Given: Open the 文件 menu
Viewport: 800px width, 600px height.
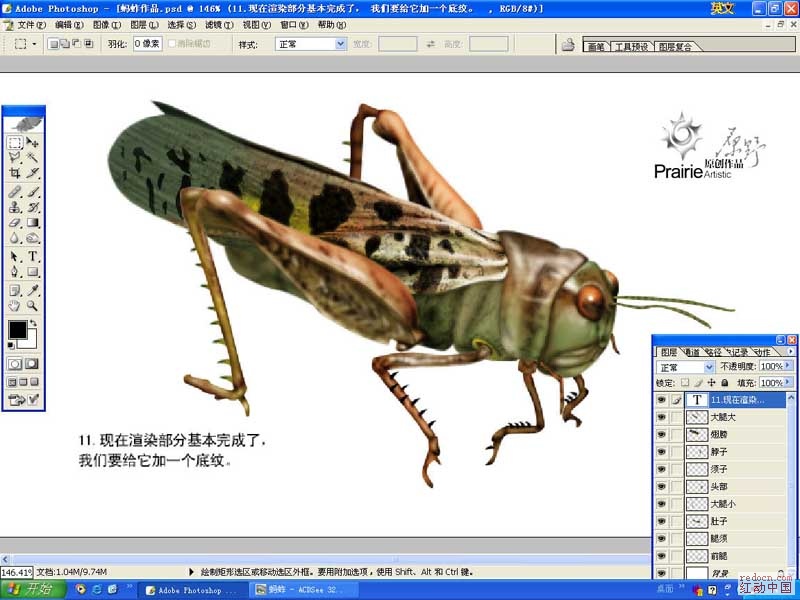Looking at the screenshot, I should click(x=32, y=24).
